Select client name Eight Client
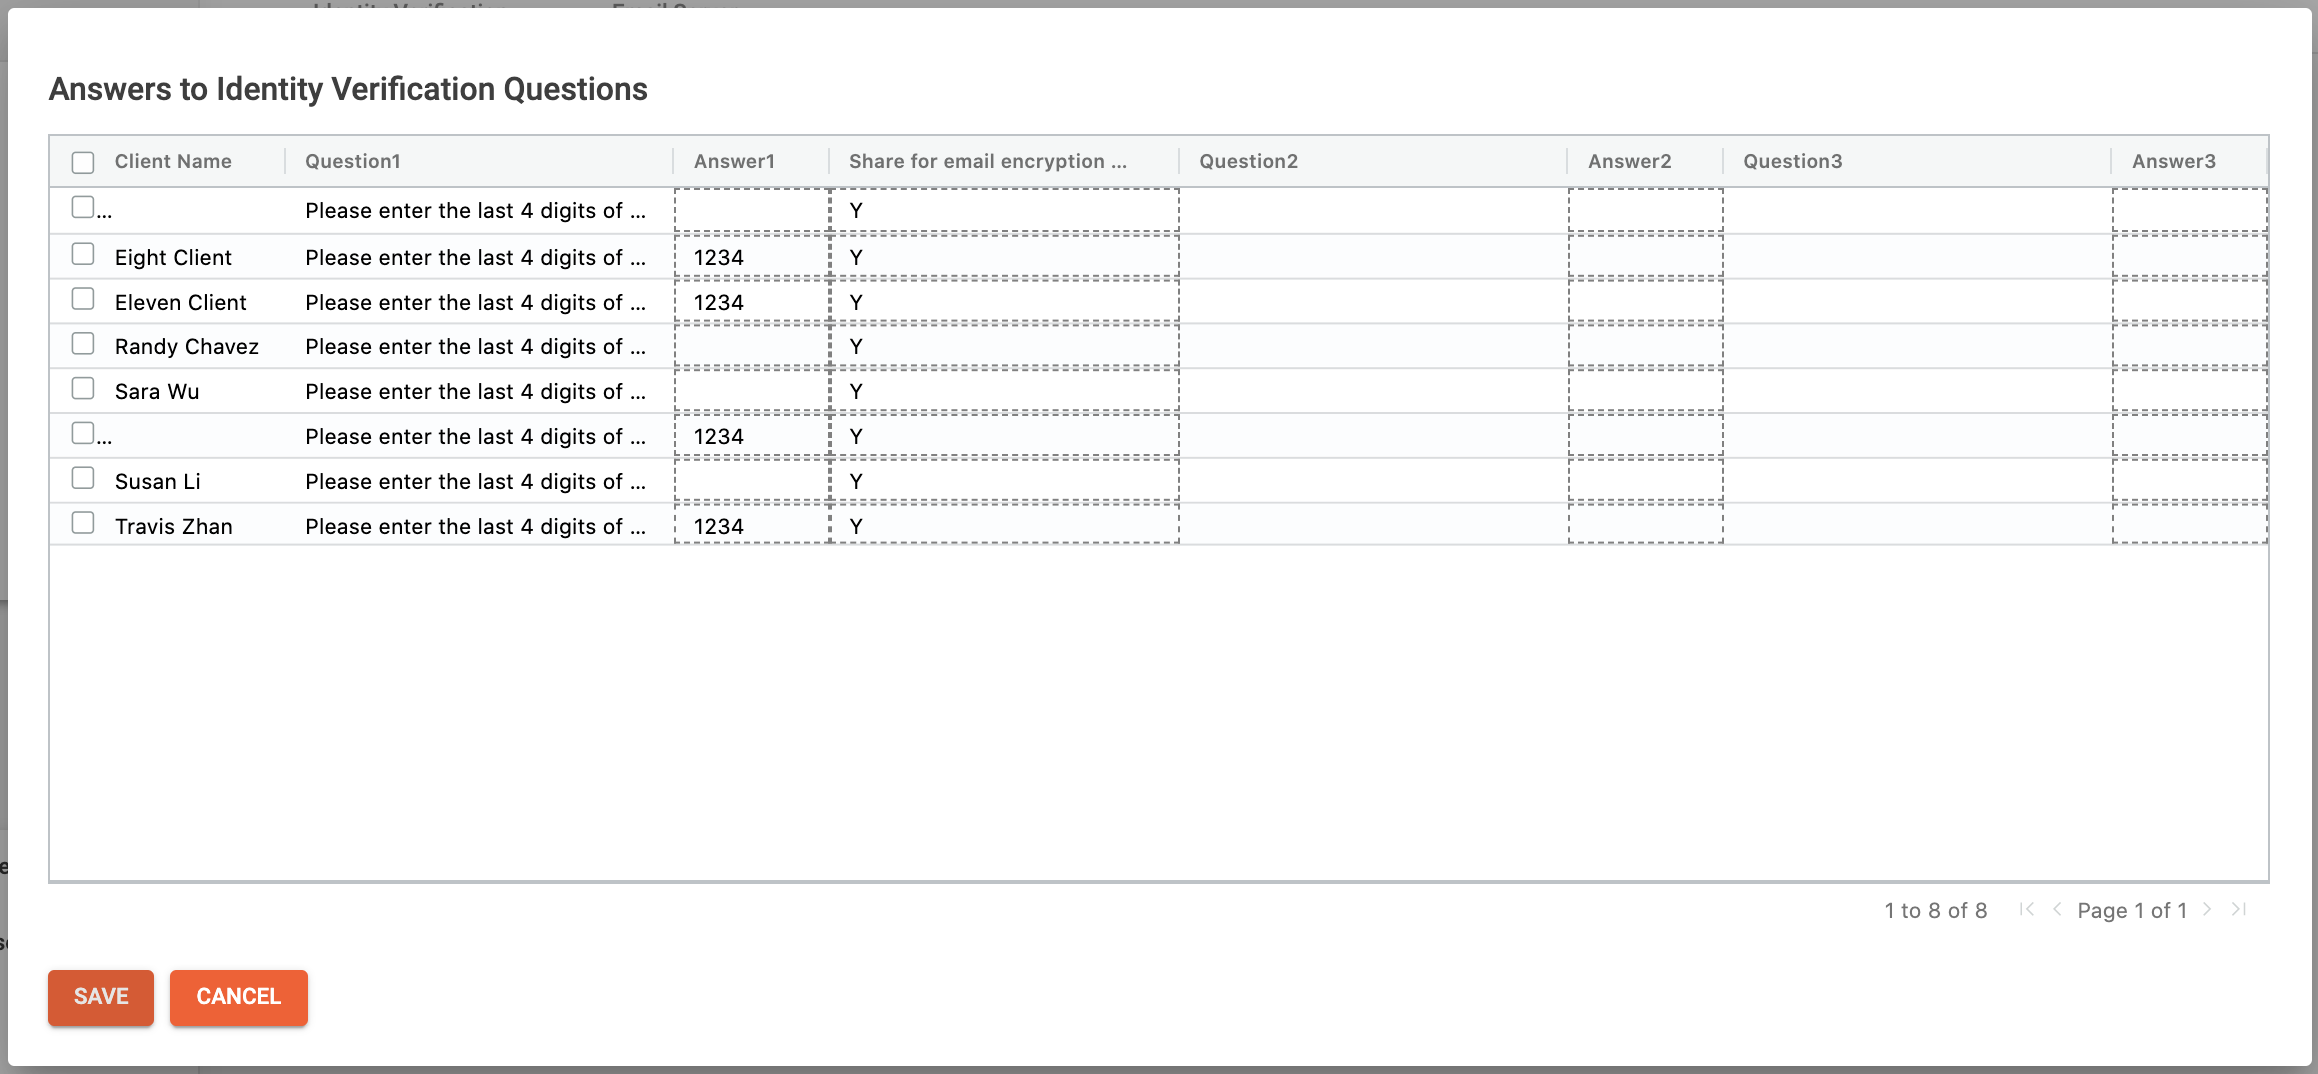 [x=173, y=257]
